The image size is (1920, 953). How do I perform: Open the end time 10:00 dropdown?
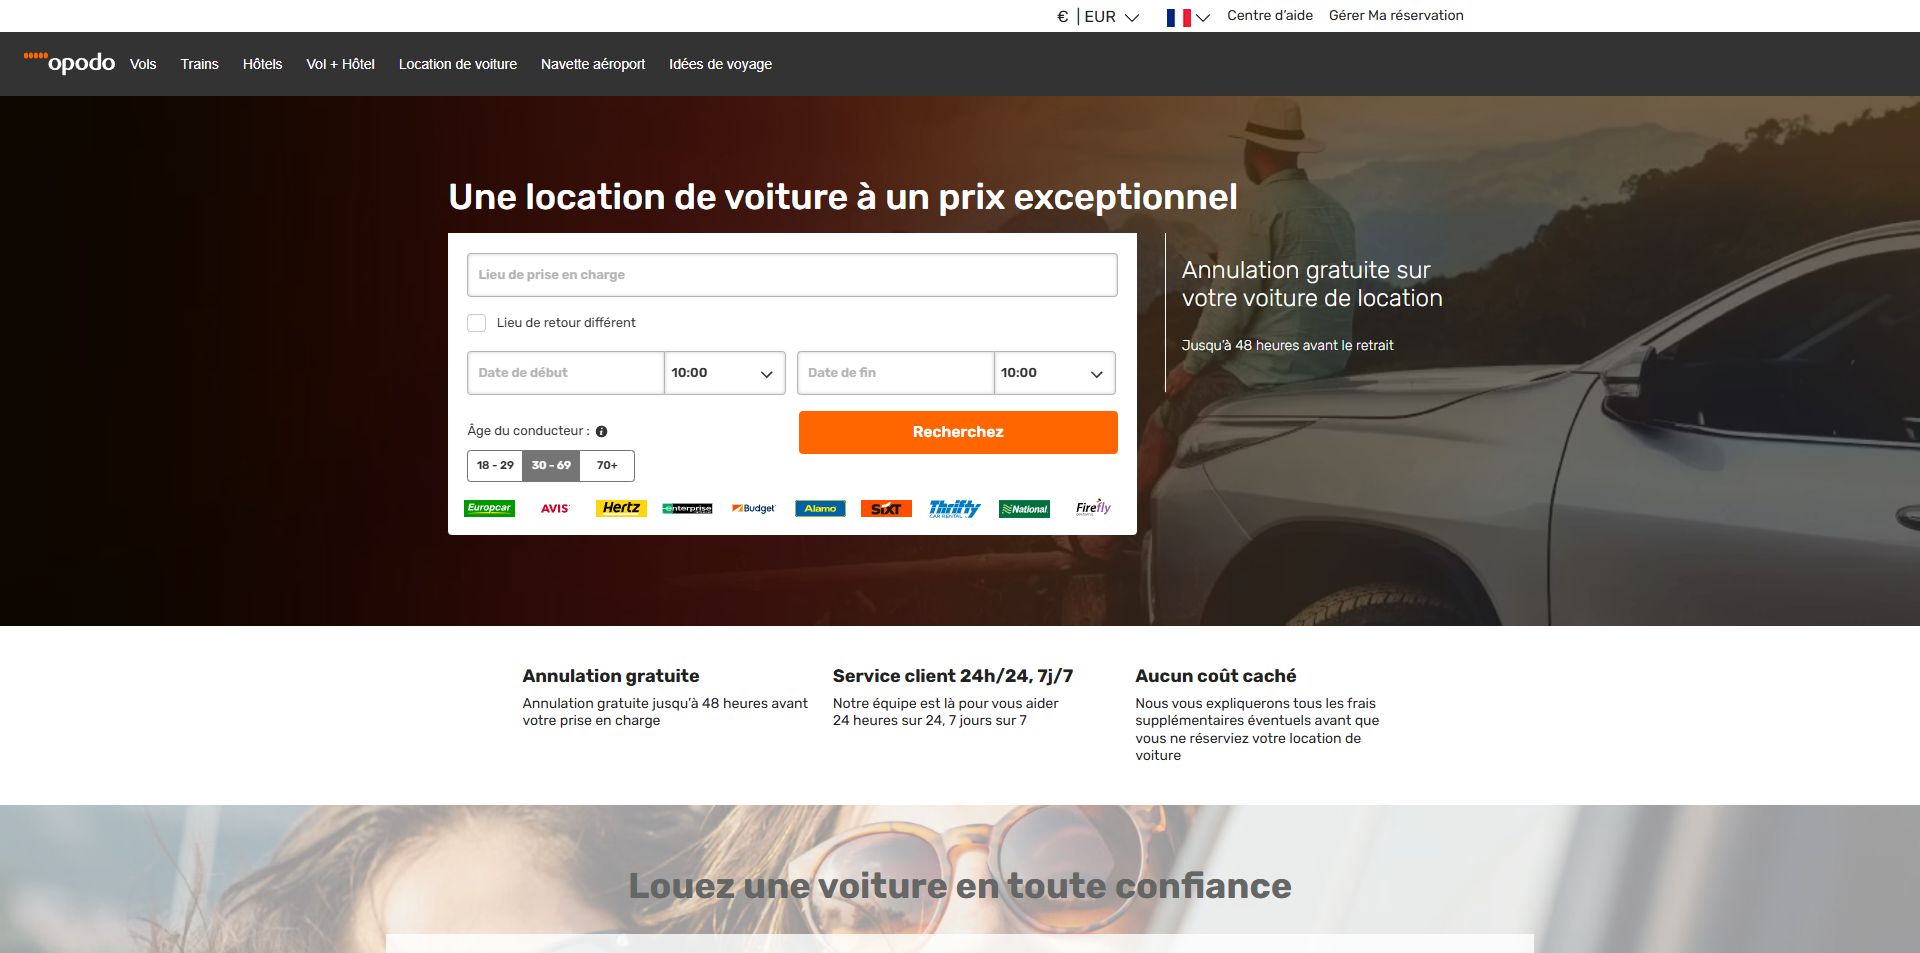point(1054,373)
